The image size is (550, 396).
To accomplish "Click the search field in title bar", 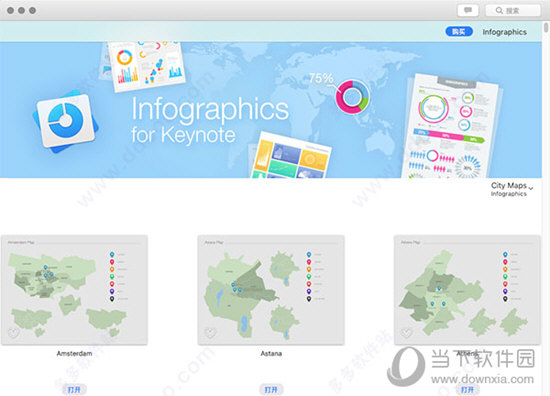I will (x=513, y=11).
